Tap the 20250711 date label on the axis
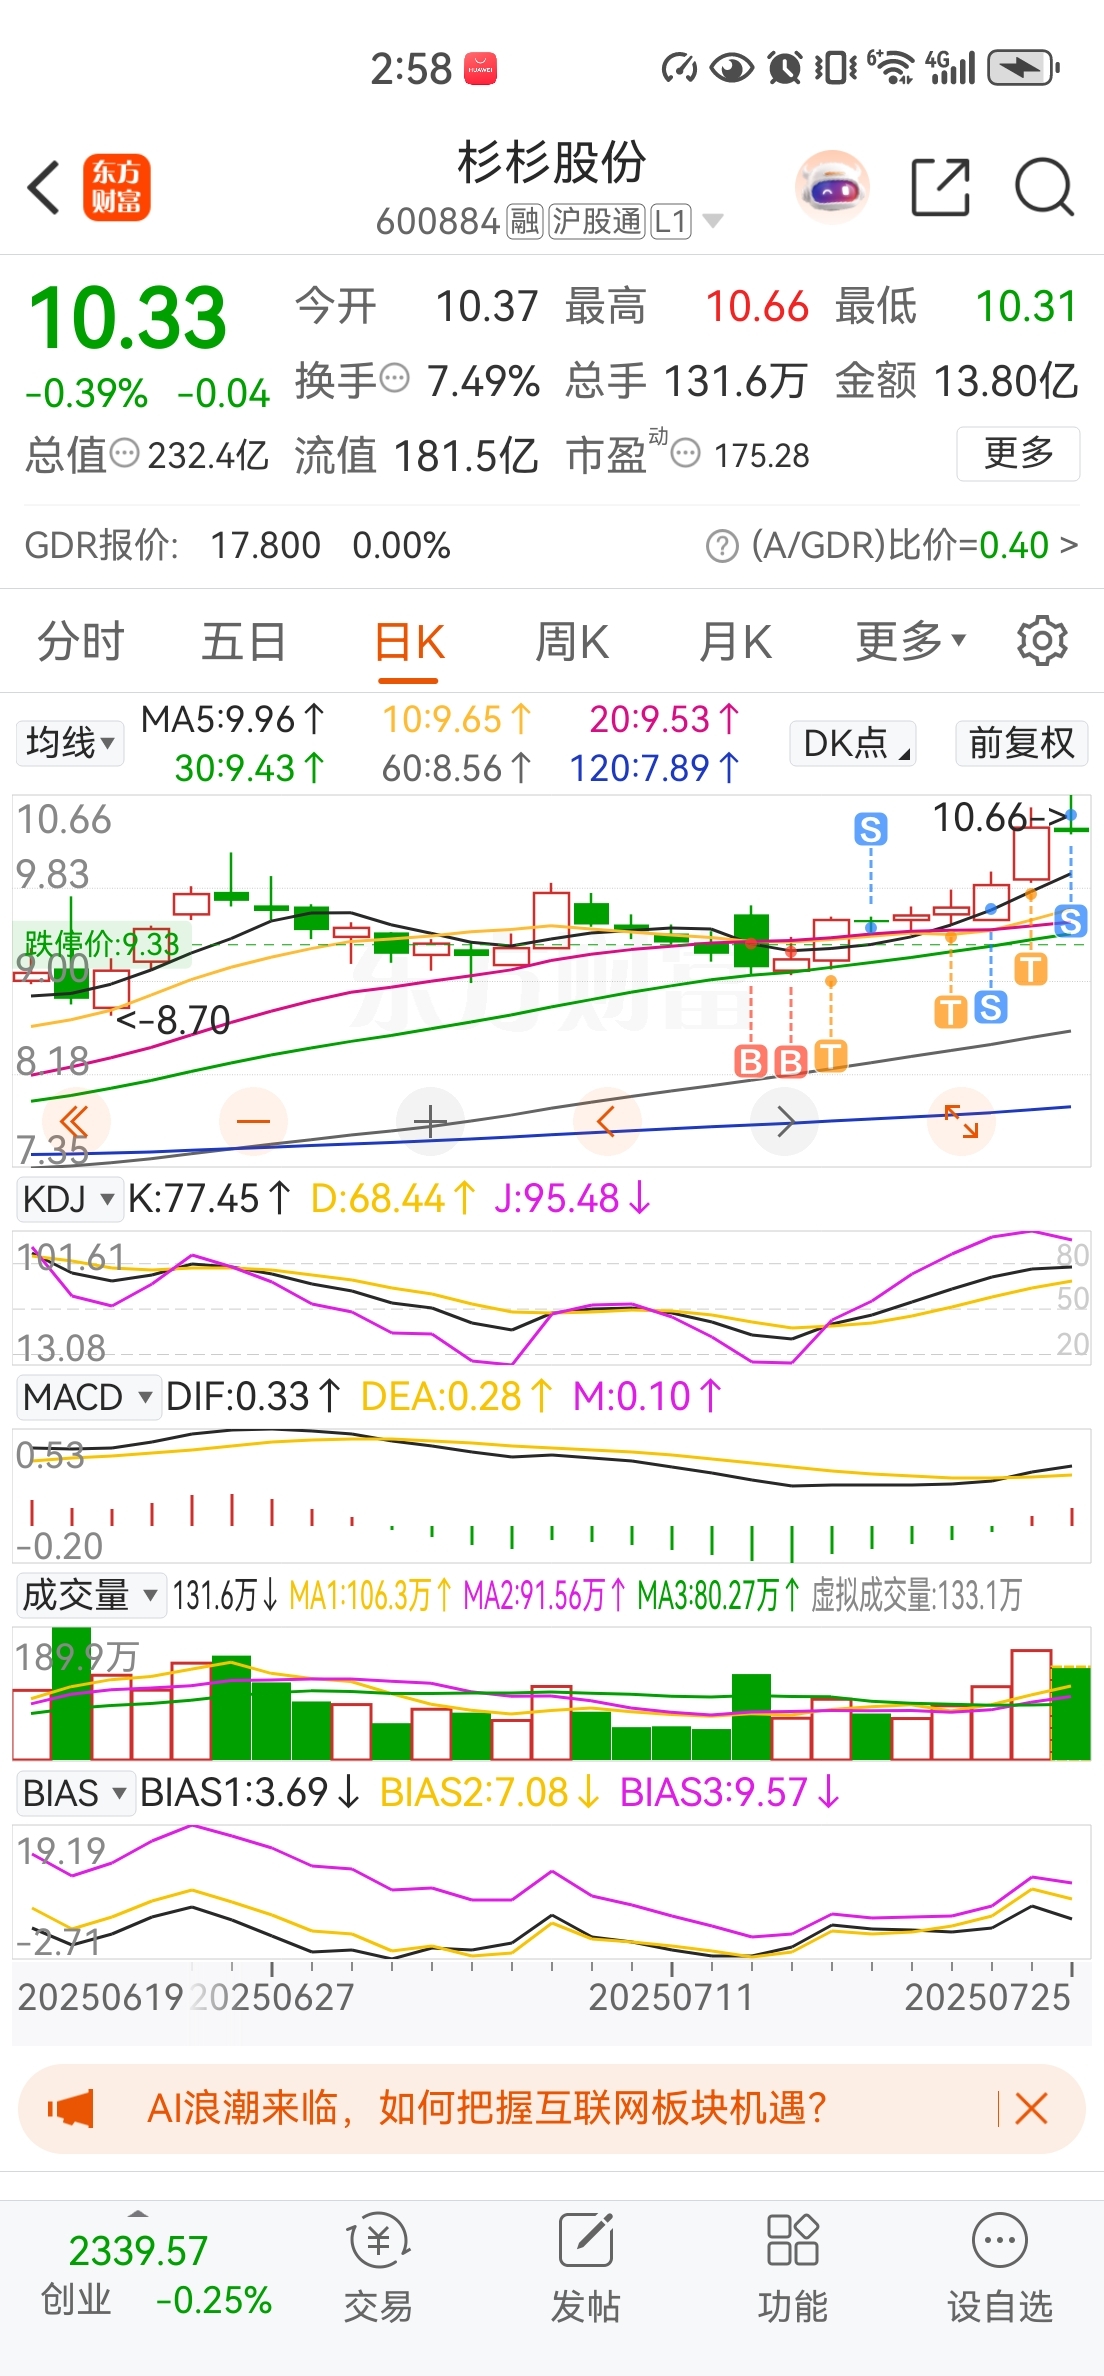 pos(671,1997)
